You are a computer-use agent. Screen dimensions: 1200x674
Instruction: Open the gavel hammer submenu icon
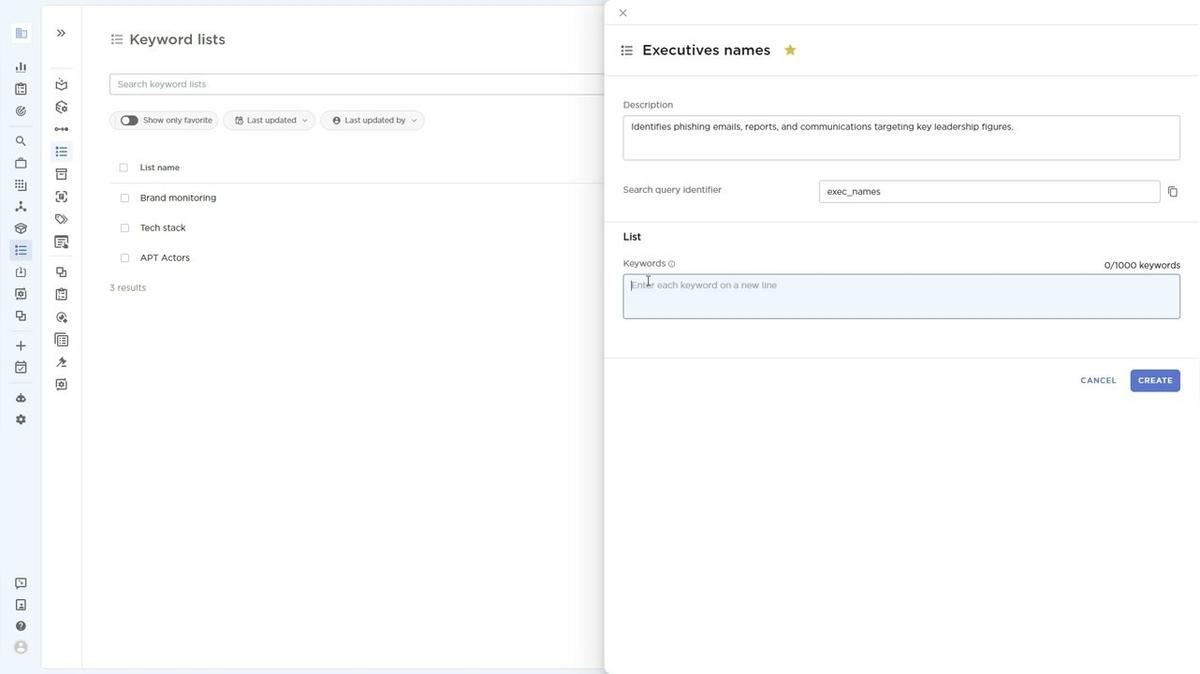61,362
